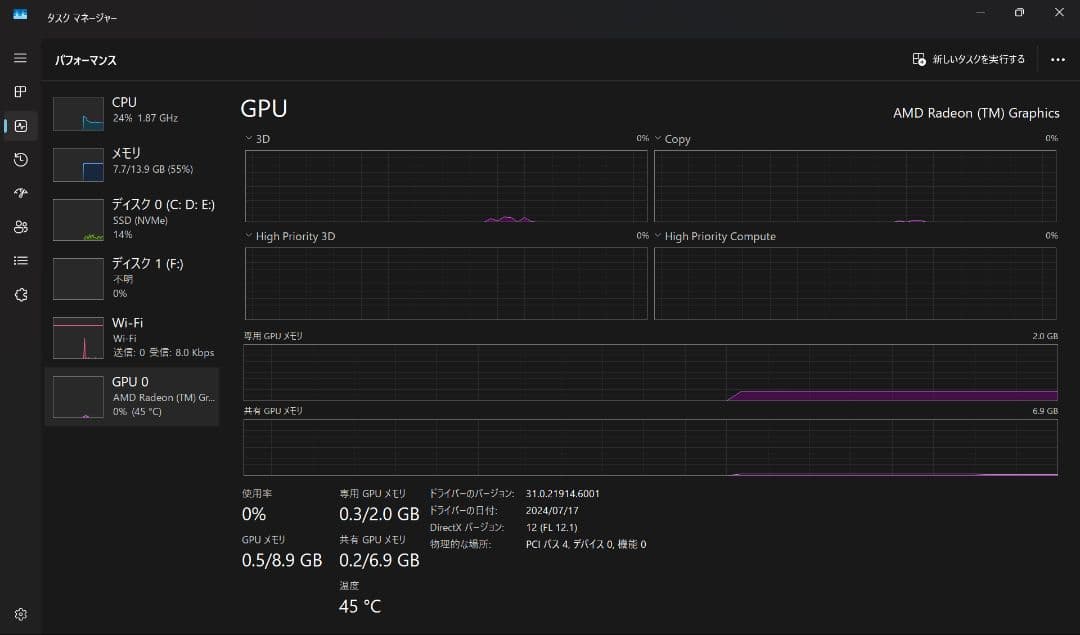
Task: Open the High Priority Compute dropdown
Action: click(658, 236)
